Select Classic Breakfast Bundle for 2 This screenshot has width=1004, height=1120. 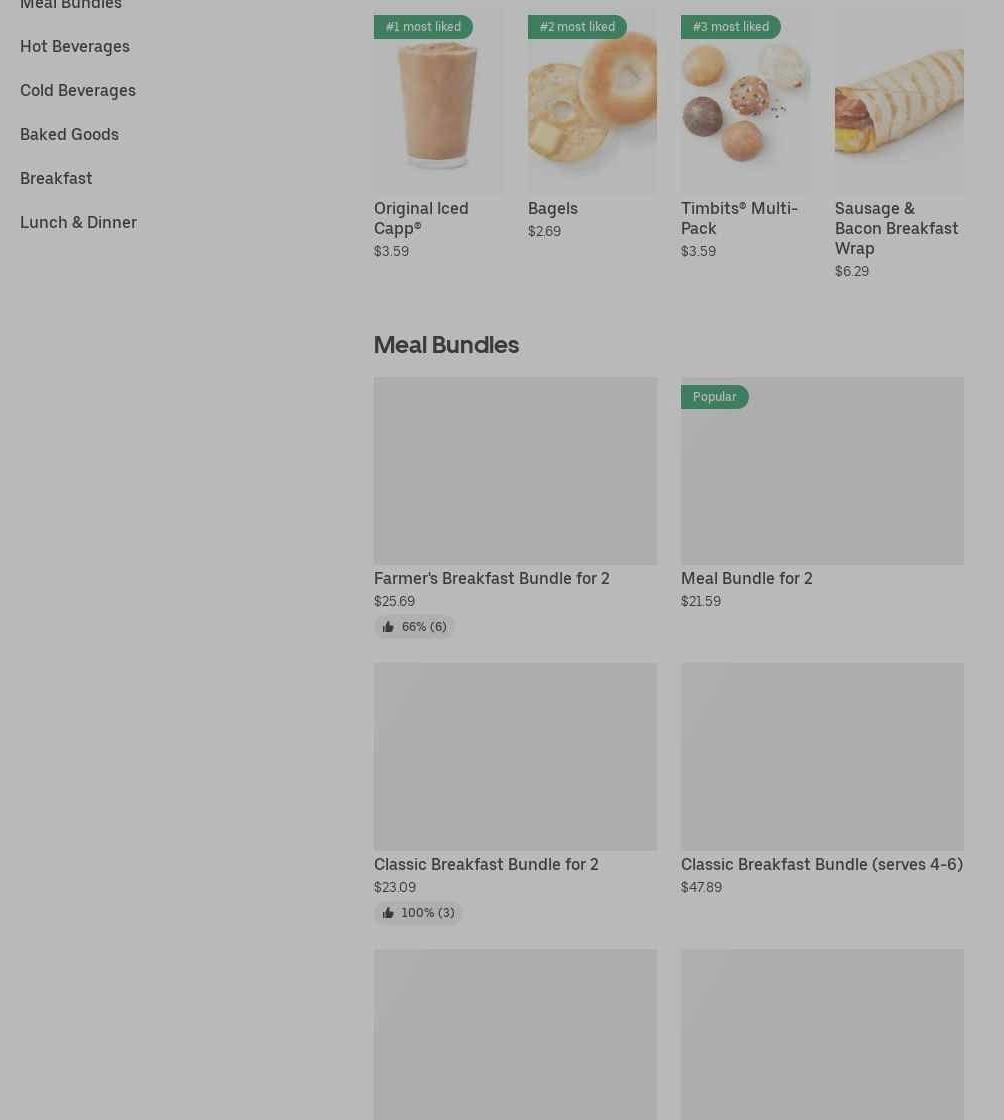pos(486,864)
